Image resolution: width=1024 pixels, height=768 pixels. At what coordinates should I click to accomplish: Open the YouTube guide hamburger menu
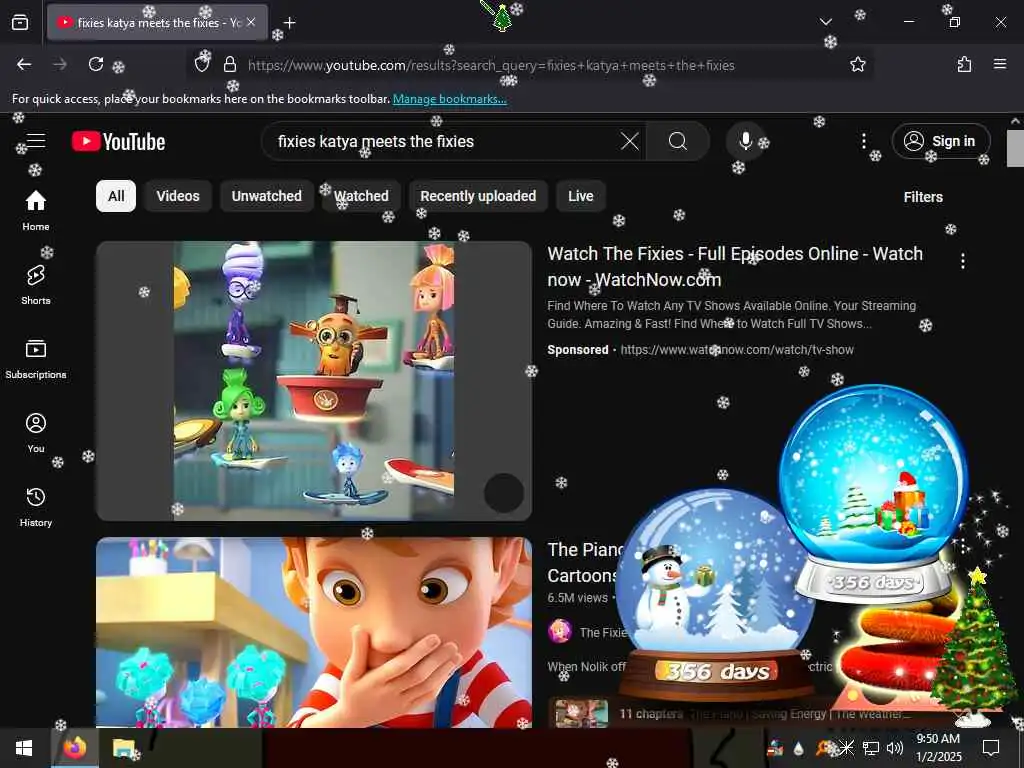[36, 141]
